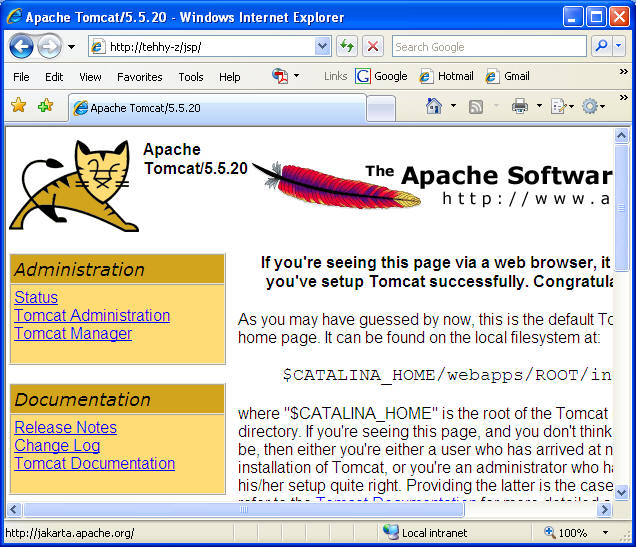
Task: Open the Tools gear menu icon
Action: pos(593,107)
